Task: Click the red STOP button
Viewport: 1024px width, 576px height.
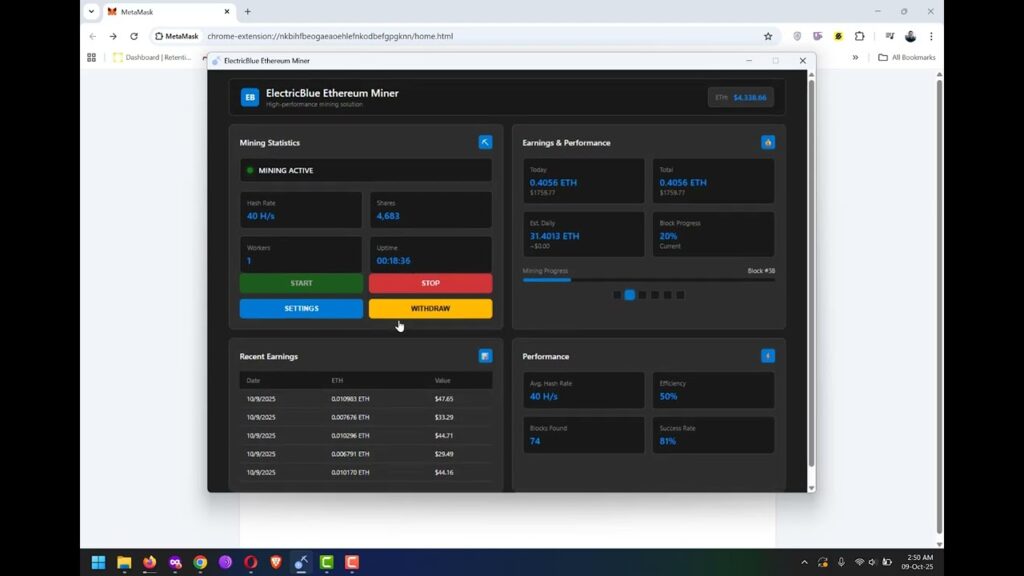Action: [430, 283]
